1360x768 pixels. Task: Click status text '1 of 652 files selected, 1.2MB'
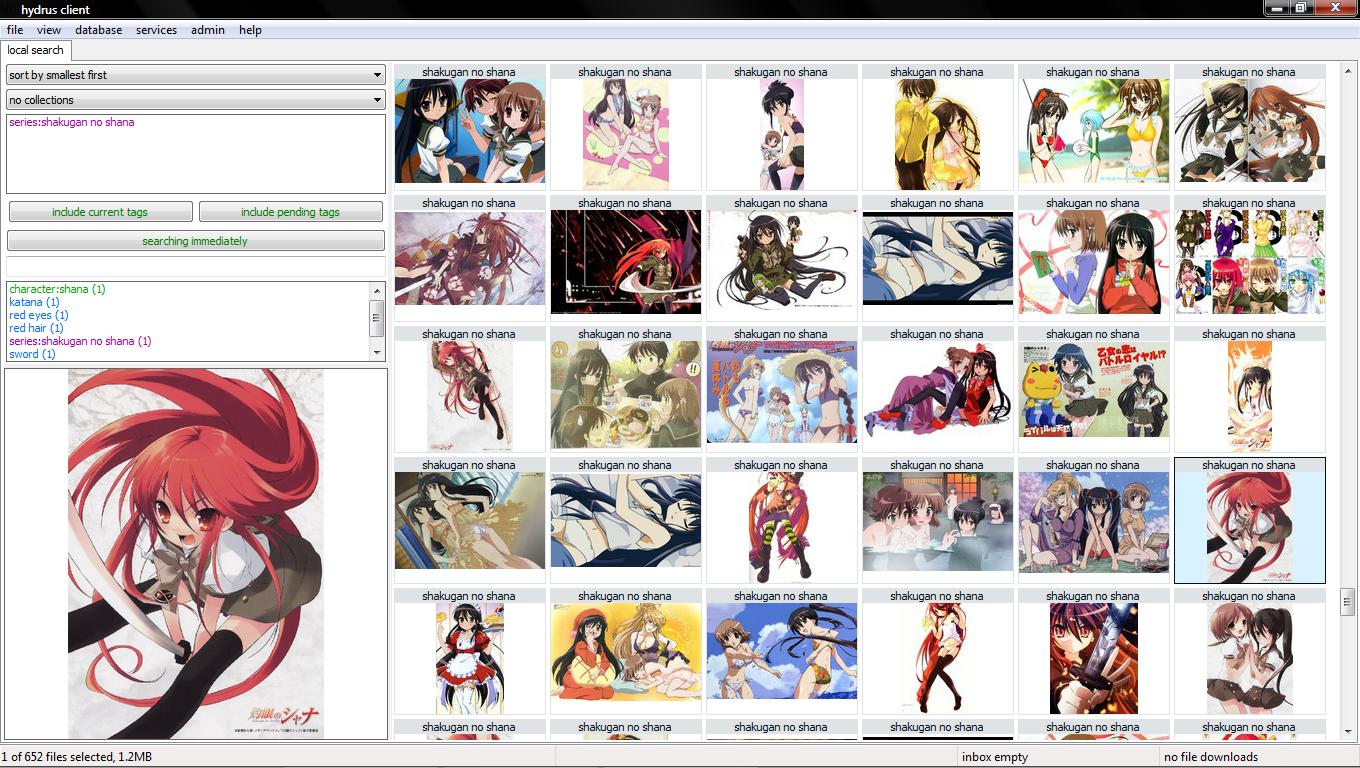(x=77, y=757)
